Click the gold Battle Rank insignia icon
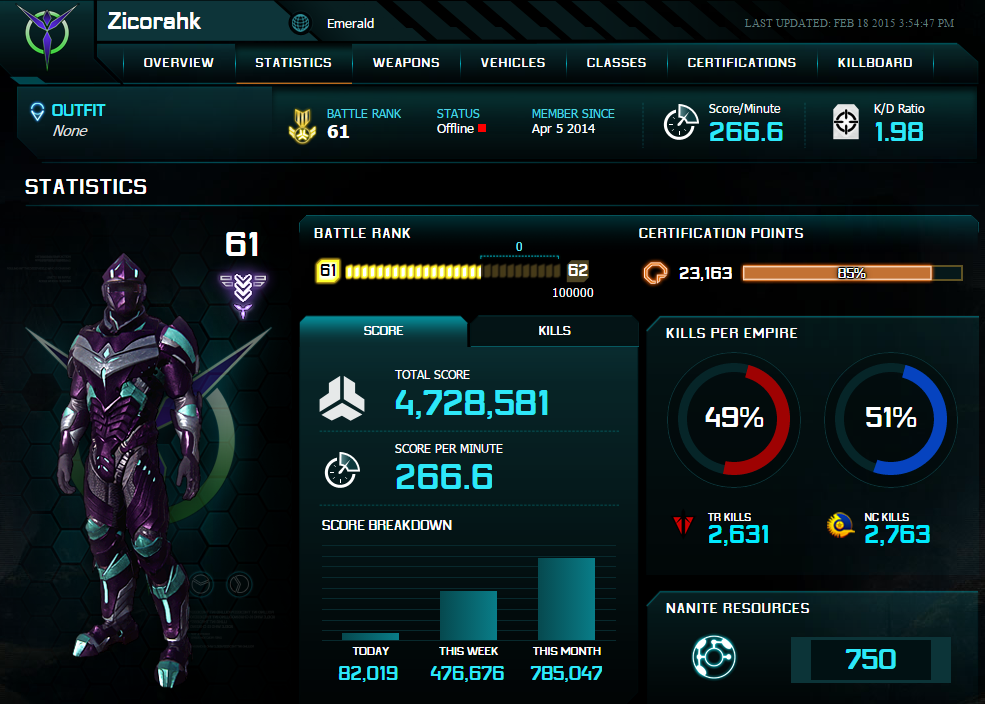985x704 pixels. (302, 126)
